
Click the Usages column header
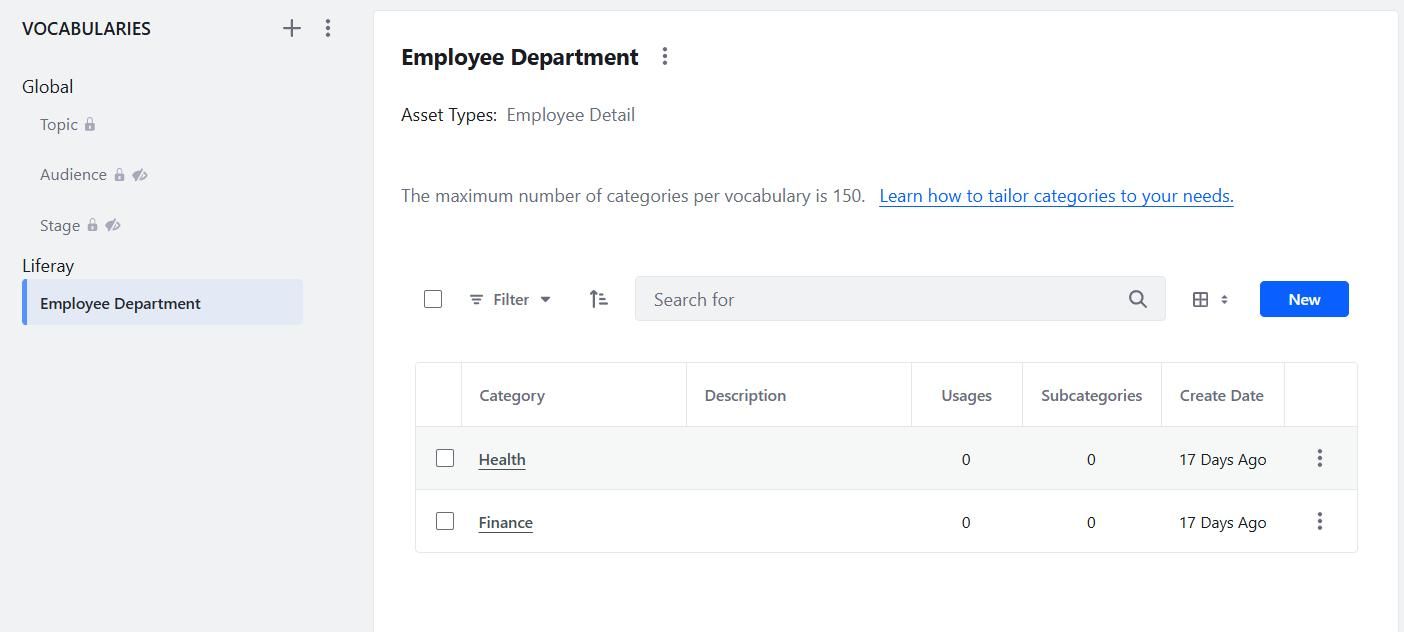click(x=966, y=395)
